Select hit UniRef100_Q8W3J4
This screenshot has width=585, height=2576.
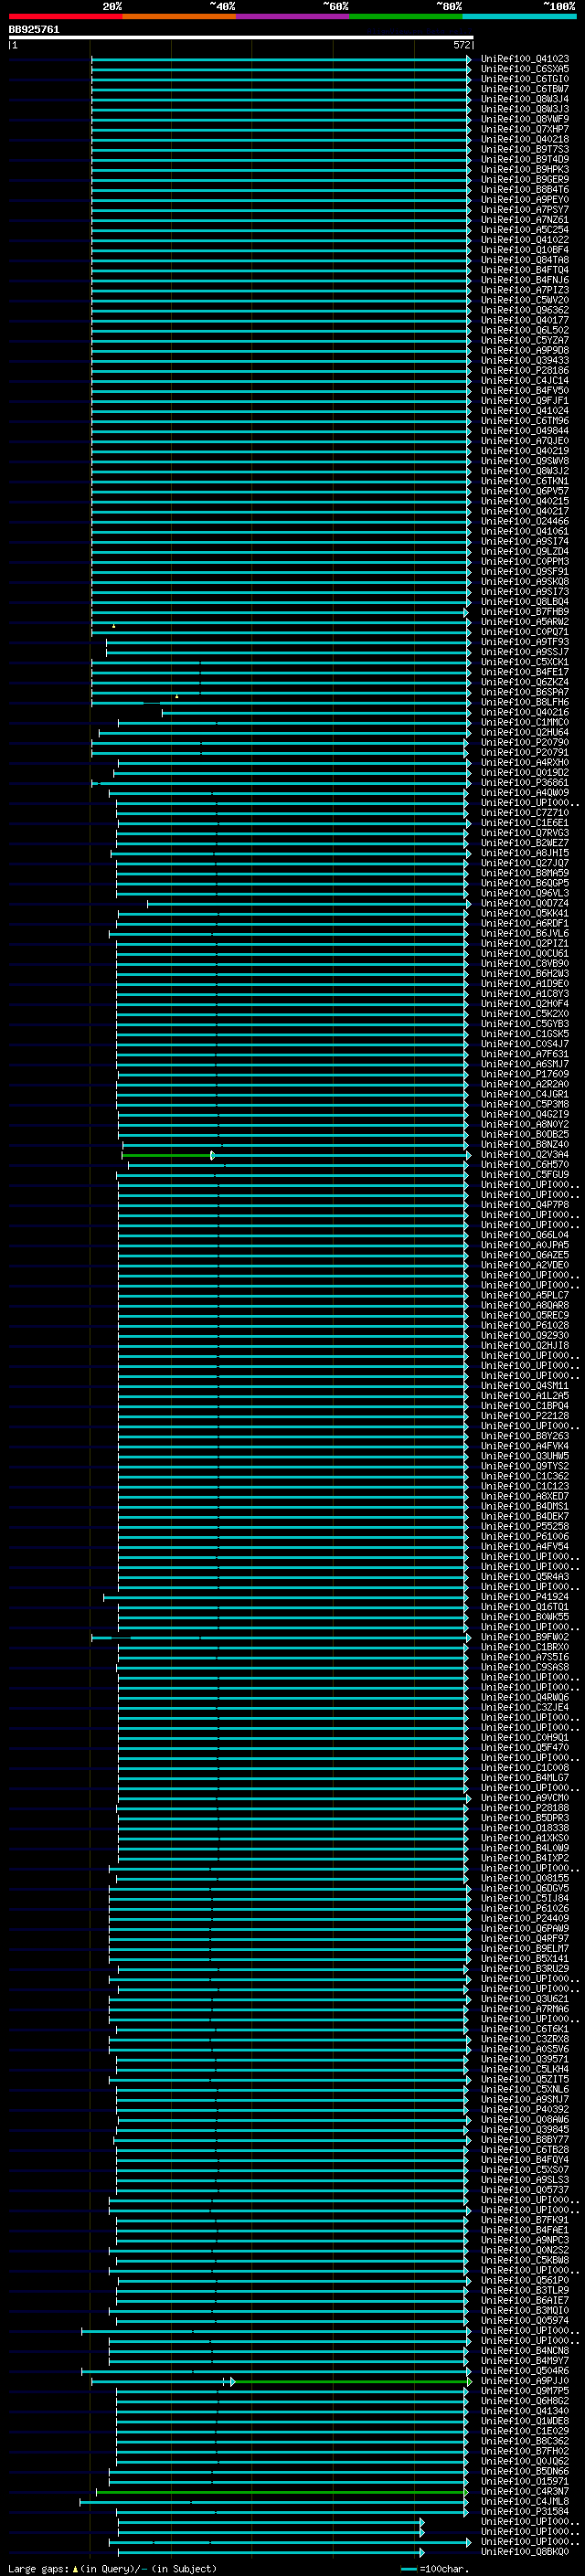(525, 99)
